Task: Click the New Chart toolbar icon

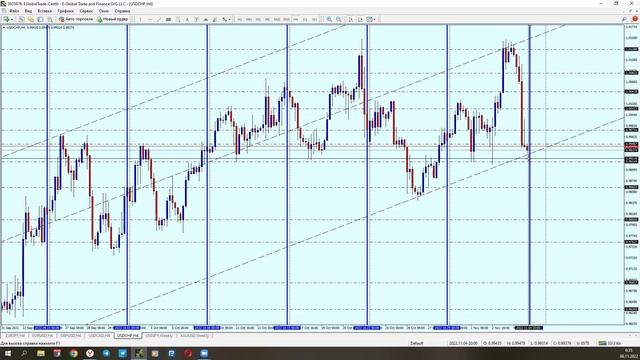Action: click(x=6, y=19)
